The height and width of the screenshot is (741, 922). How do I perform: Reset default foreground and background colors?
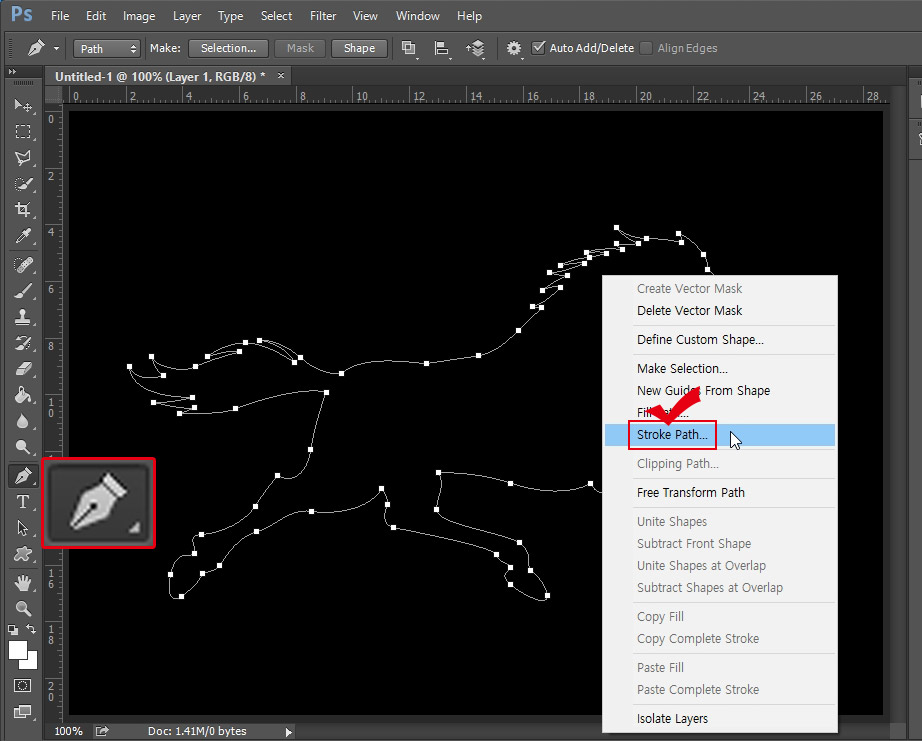[x=13, y=630]
